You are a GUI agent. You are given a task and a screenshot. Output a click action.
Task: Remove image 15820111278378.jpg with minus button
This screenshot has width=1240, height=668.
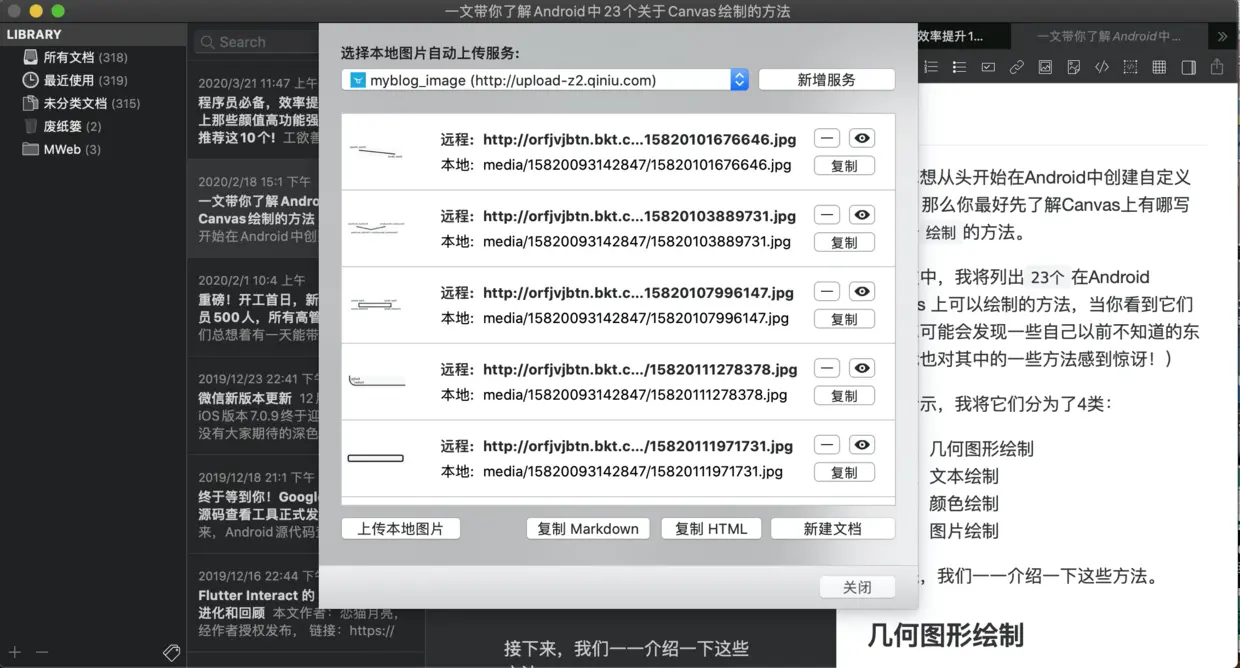(827, 368)
